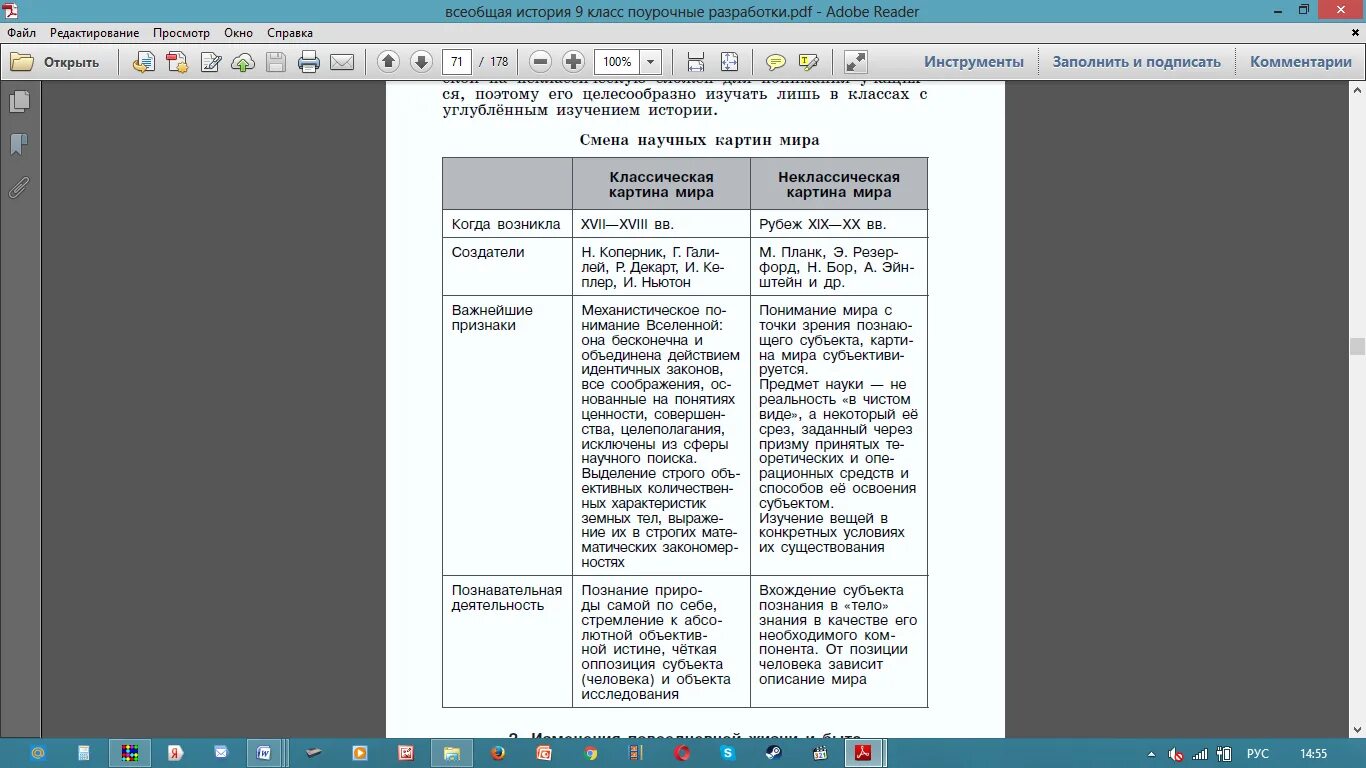
Task: Click the fit width scrolling icon
Action: tap(696, 62)
